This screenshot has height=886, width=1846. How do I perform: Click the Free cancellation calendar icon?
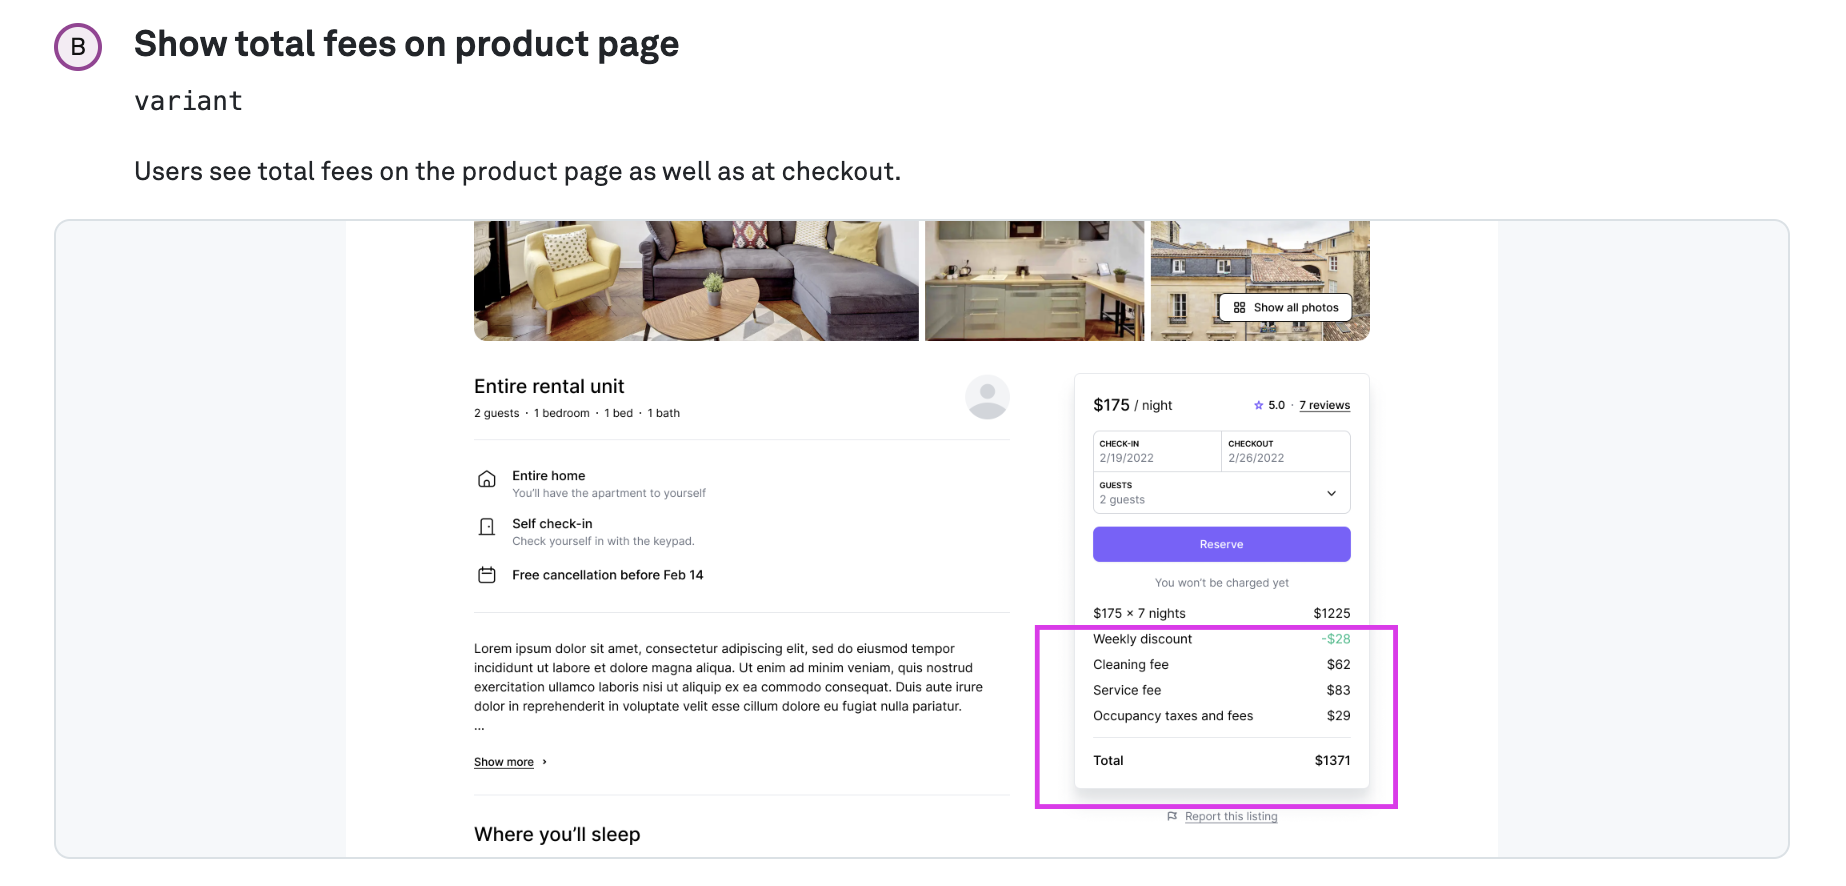coord(487,575)
